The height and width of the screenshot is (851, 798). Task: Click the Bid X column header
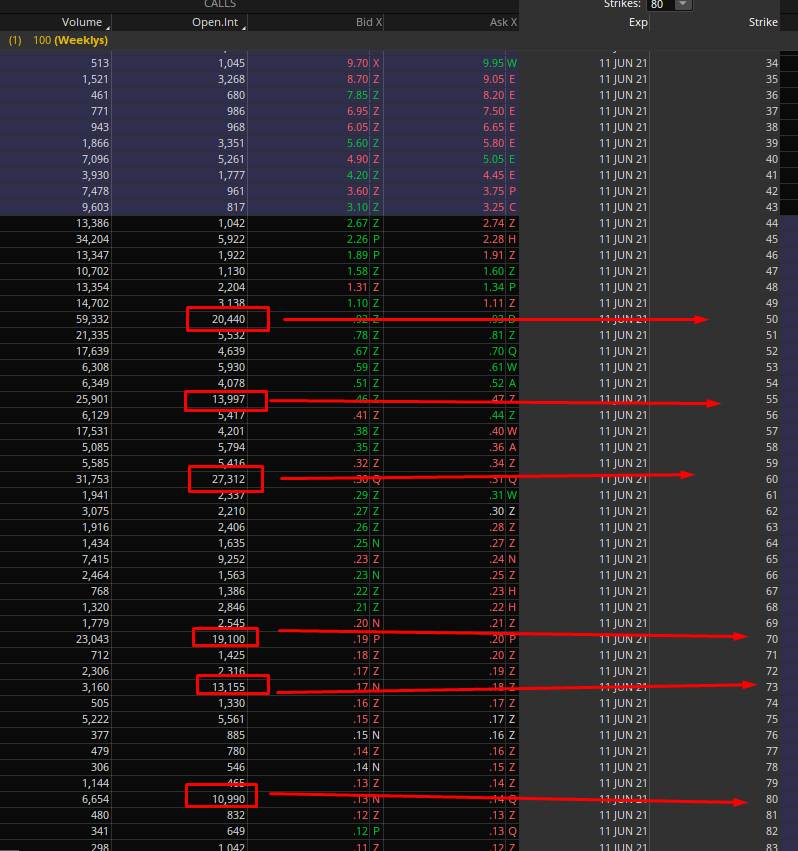tap(369, 22)
